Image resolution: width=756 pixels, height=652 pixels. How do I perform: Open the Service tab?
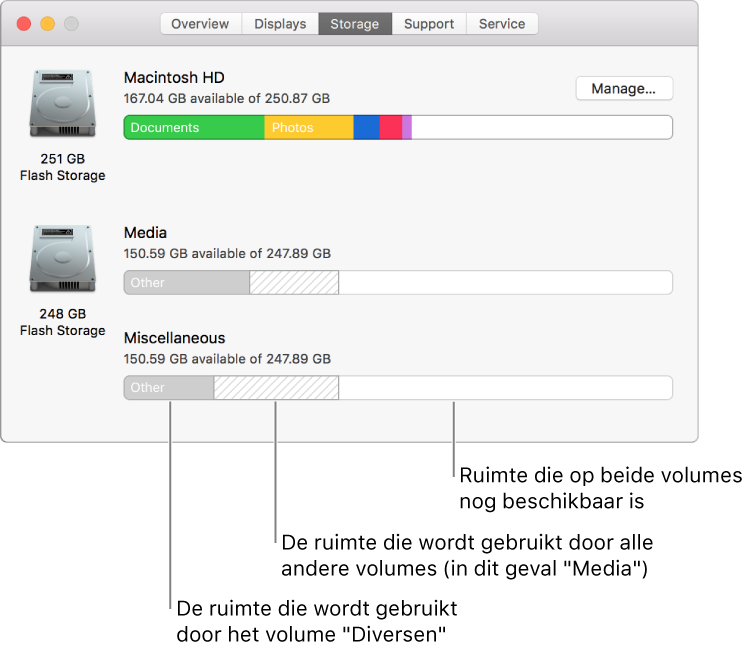coord(502,24)
